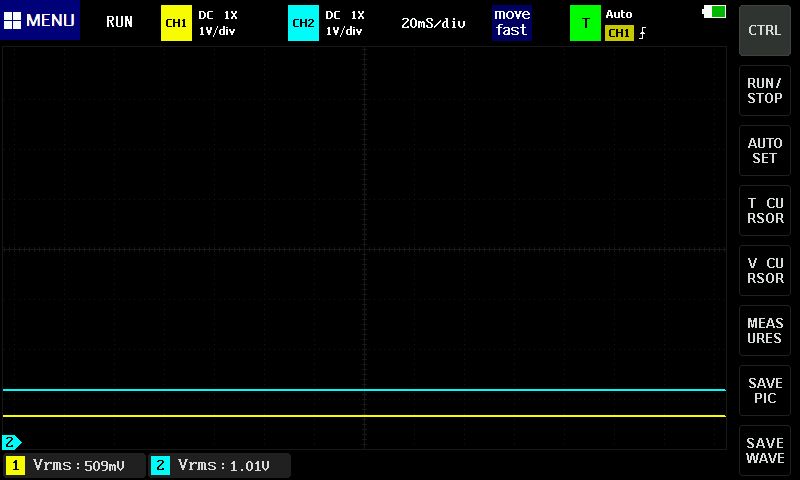
Task: Click the yellow CH1 channel badge
Action: click(175, 22)
